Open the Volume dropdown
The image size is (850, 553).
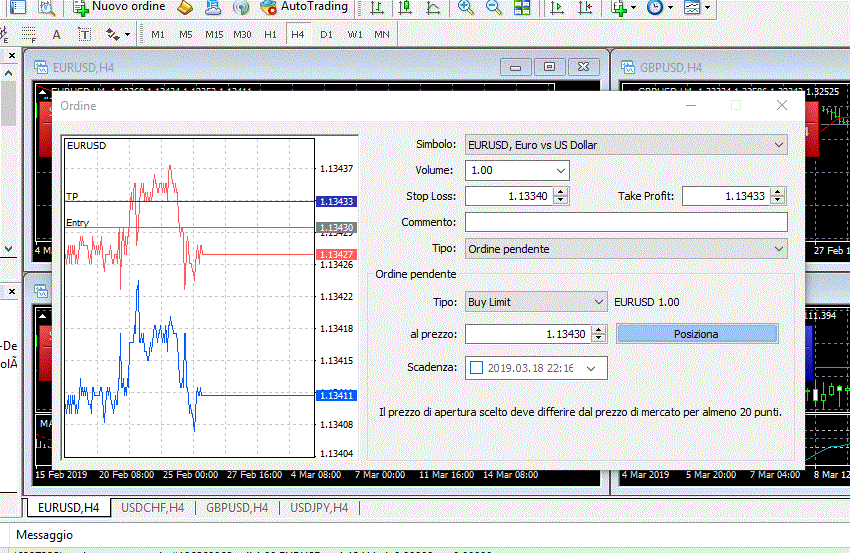click(516, 170)
